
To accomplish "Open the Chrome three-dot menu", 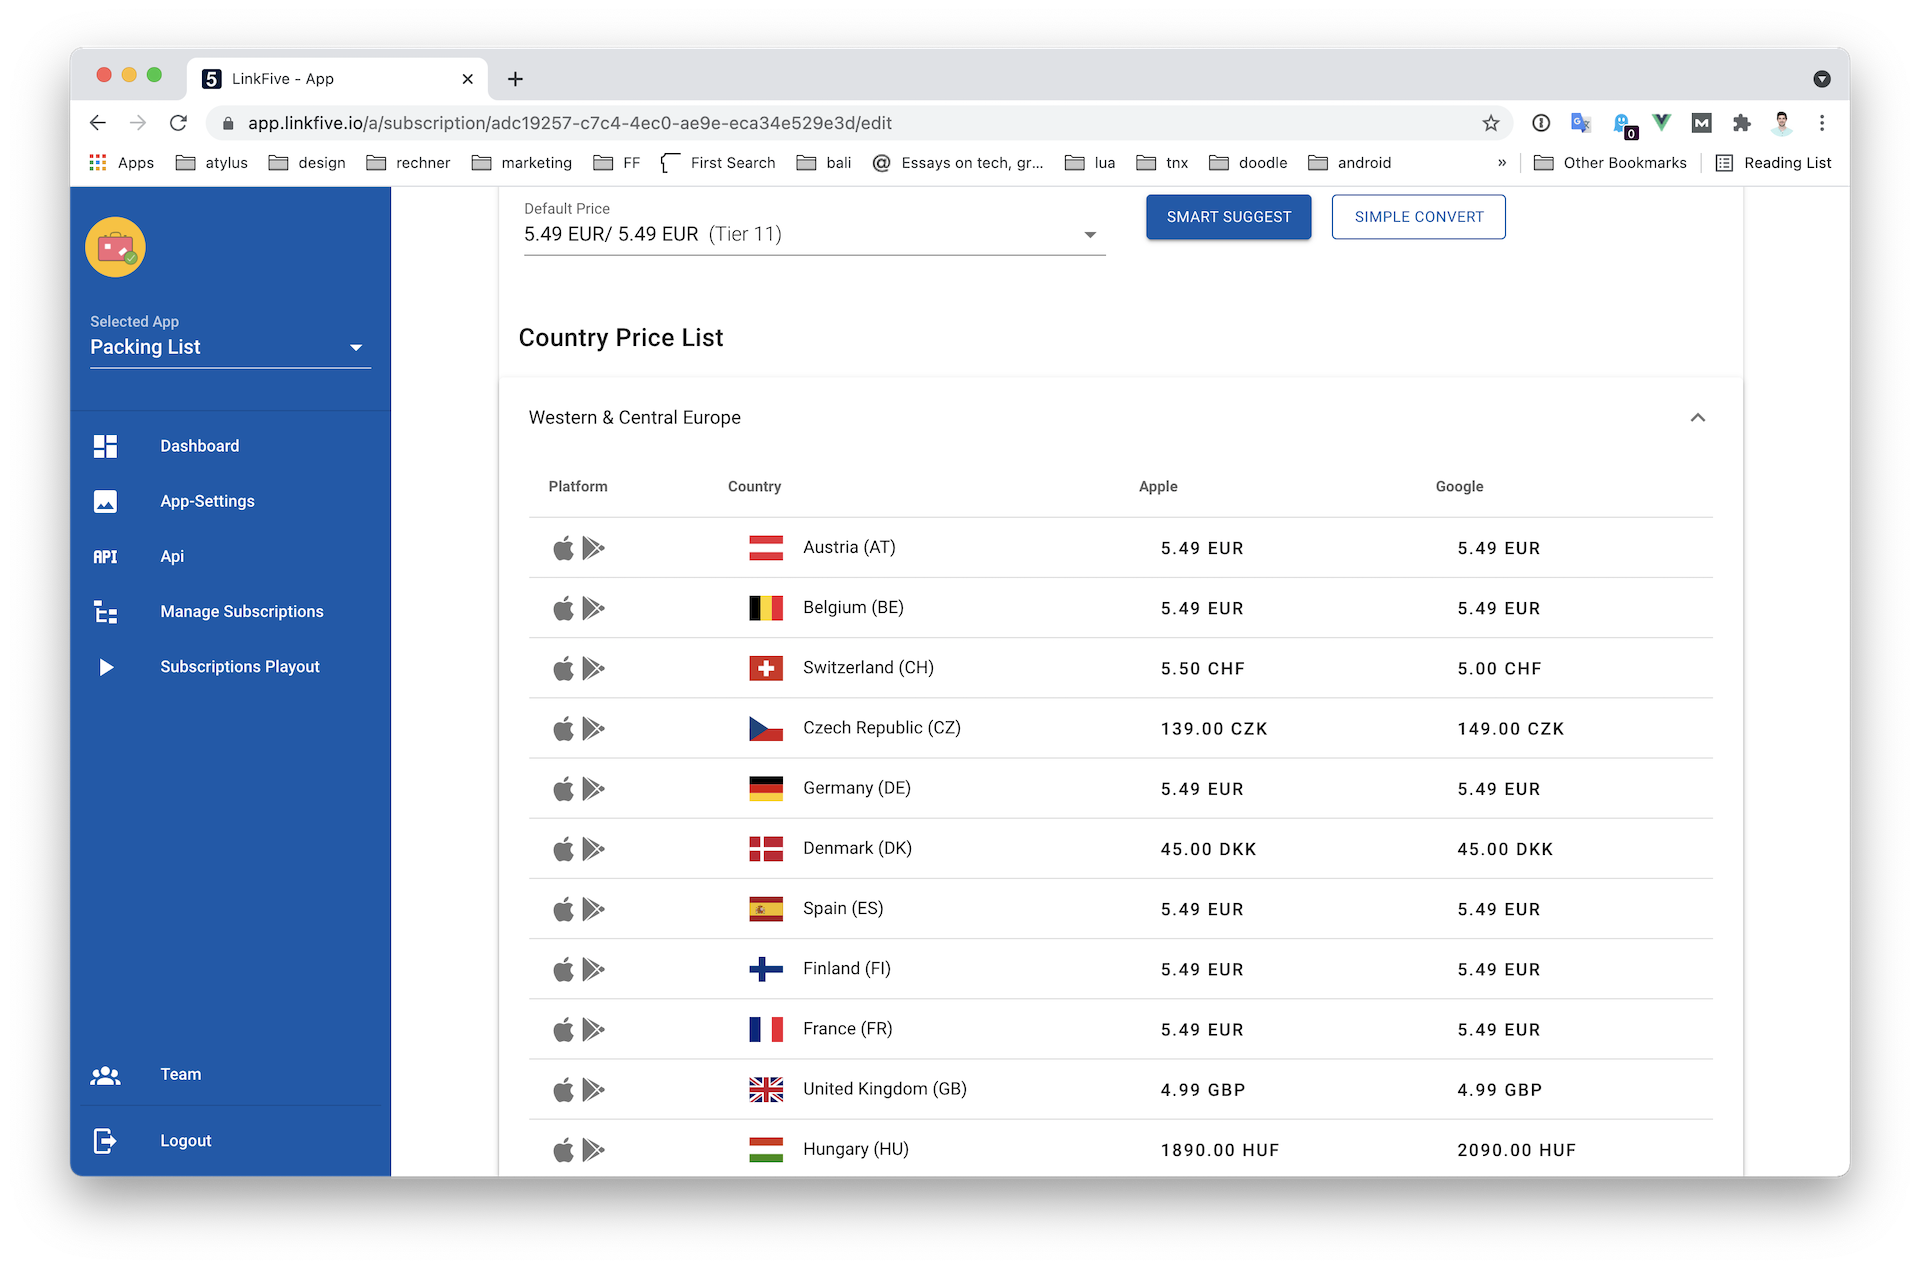I will 1822,123.
